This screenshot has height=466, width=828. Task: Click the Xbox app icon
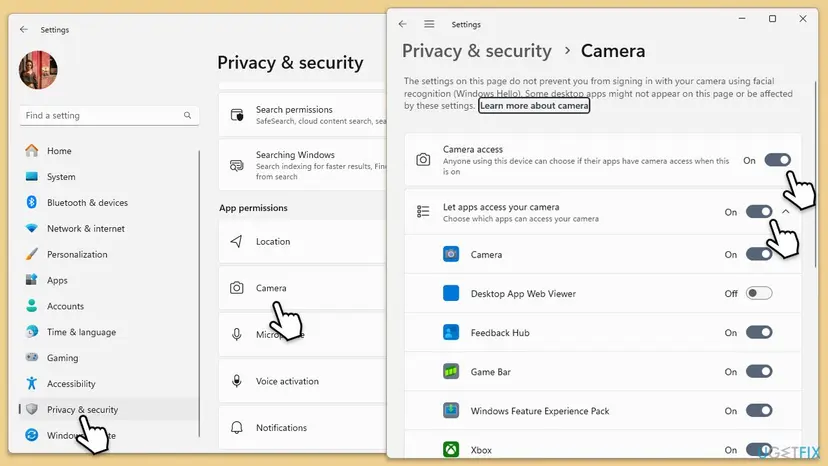[451, 450]
